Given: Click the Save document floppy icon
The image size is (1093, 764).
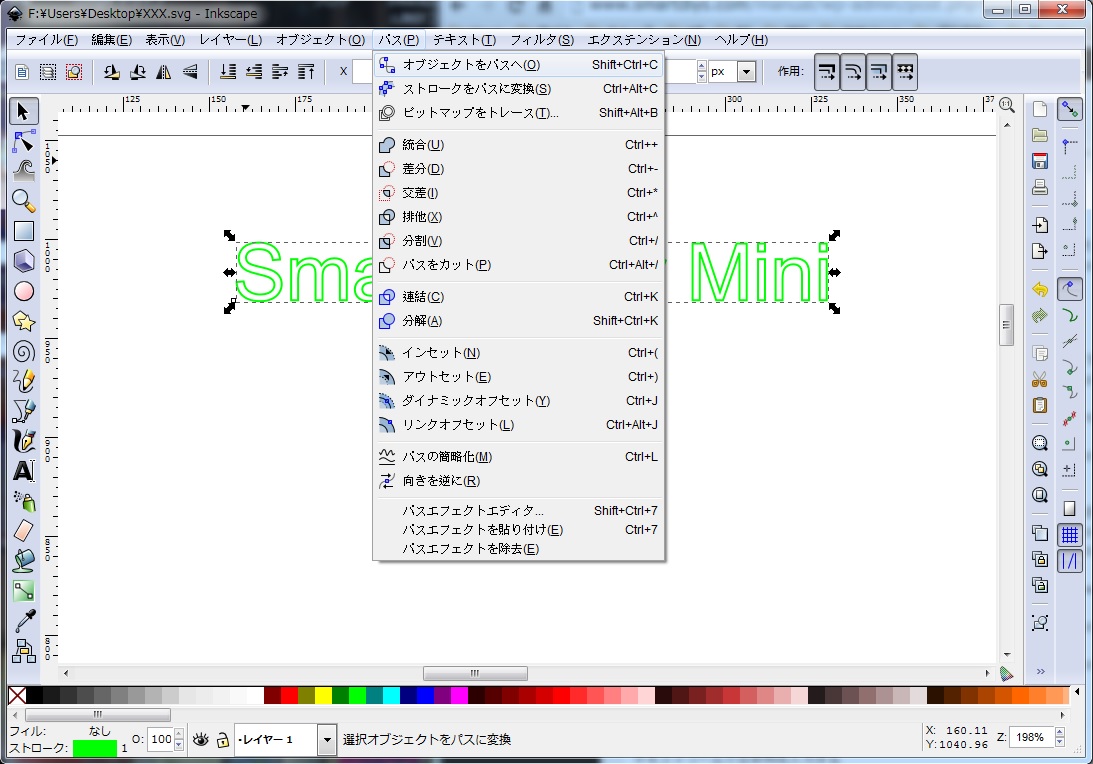Looking at the screenshot, I should tap(1040, 161).
